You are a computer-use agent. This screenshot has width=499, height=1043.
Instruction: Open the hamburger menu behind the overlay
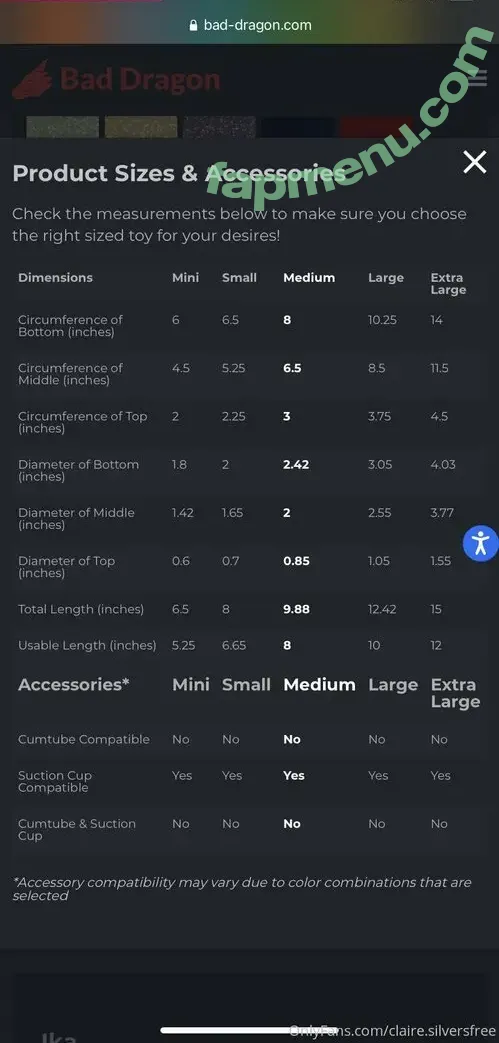click(x=477, y=78)
